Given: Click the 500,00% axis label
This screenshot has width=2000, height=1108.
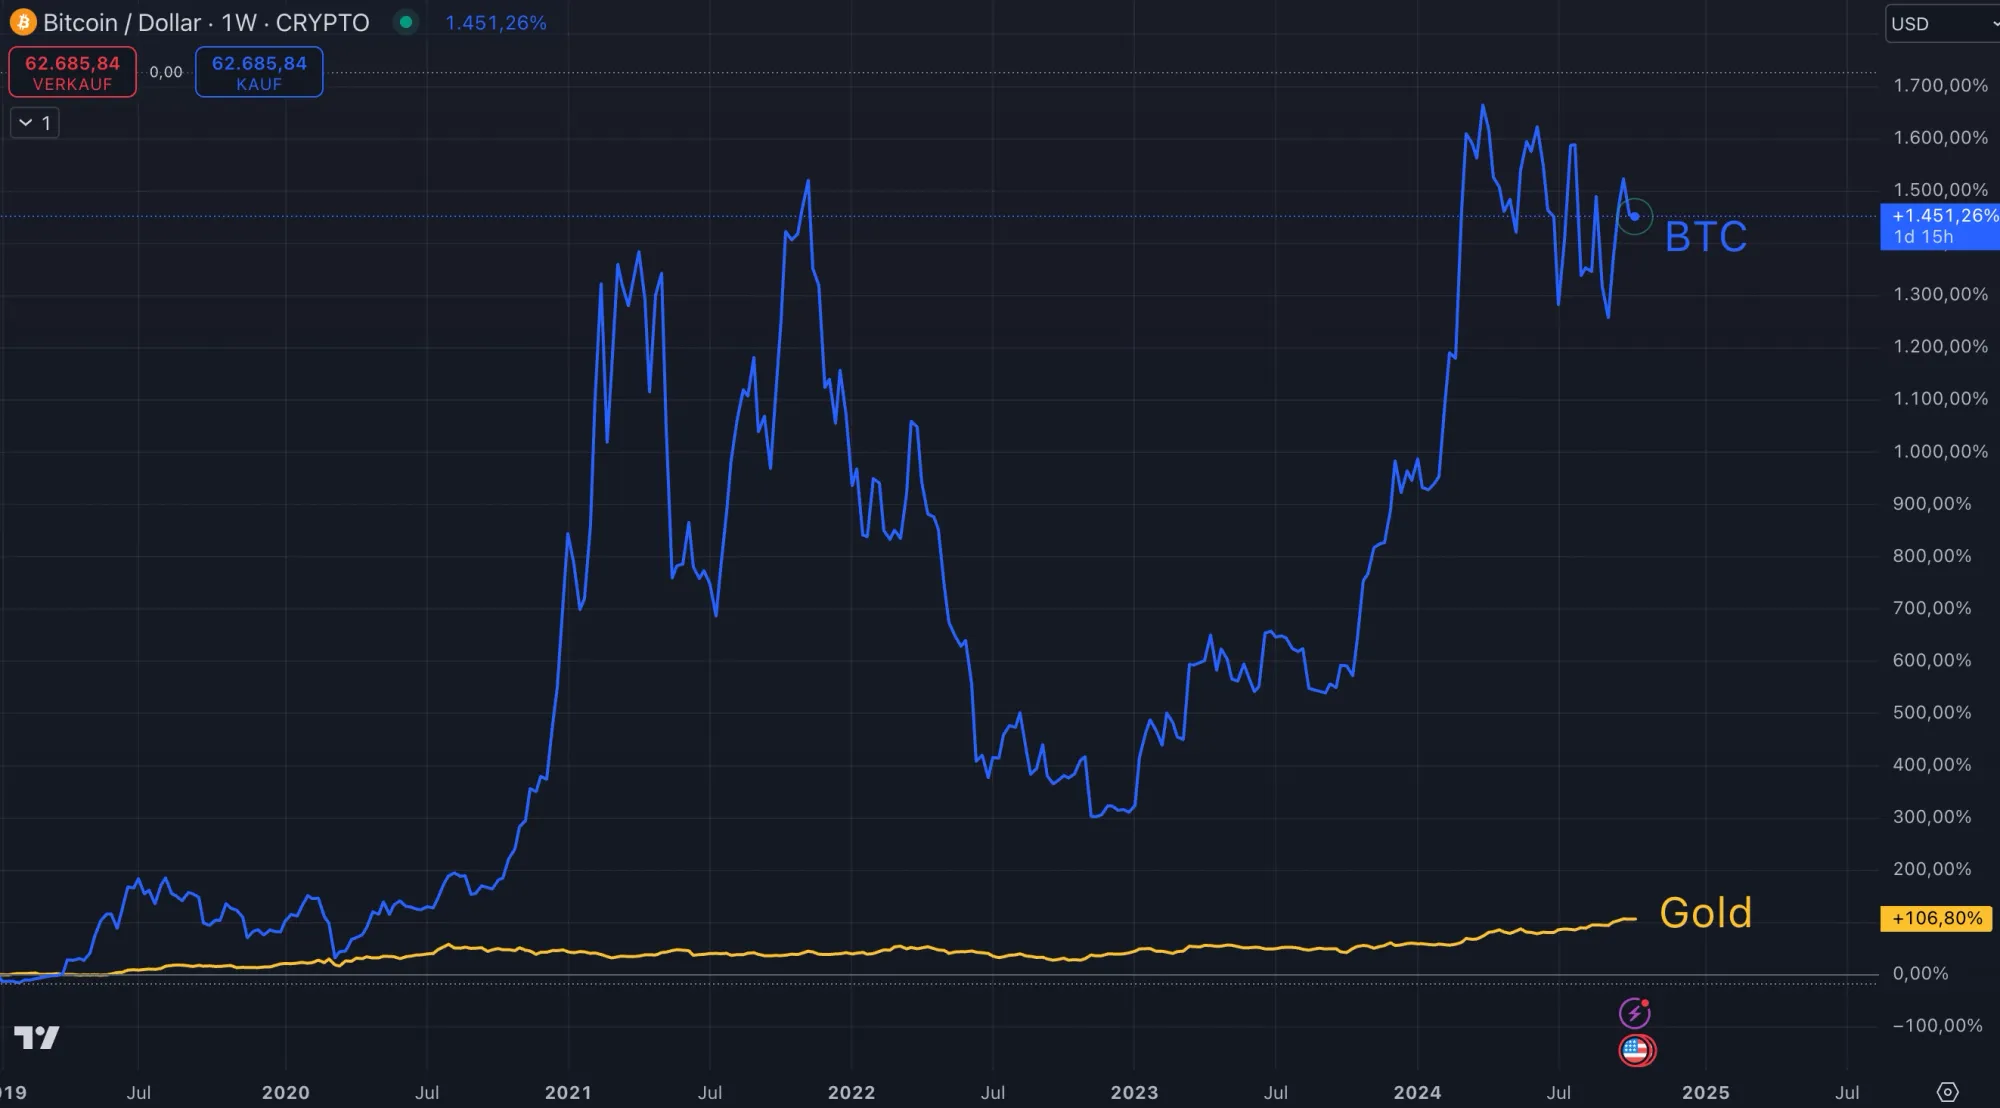Looking at the screenshot, I should point(1932,712).
